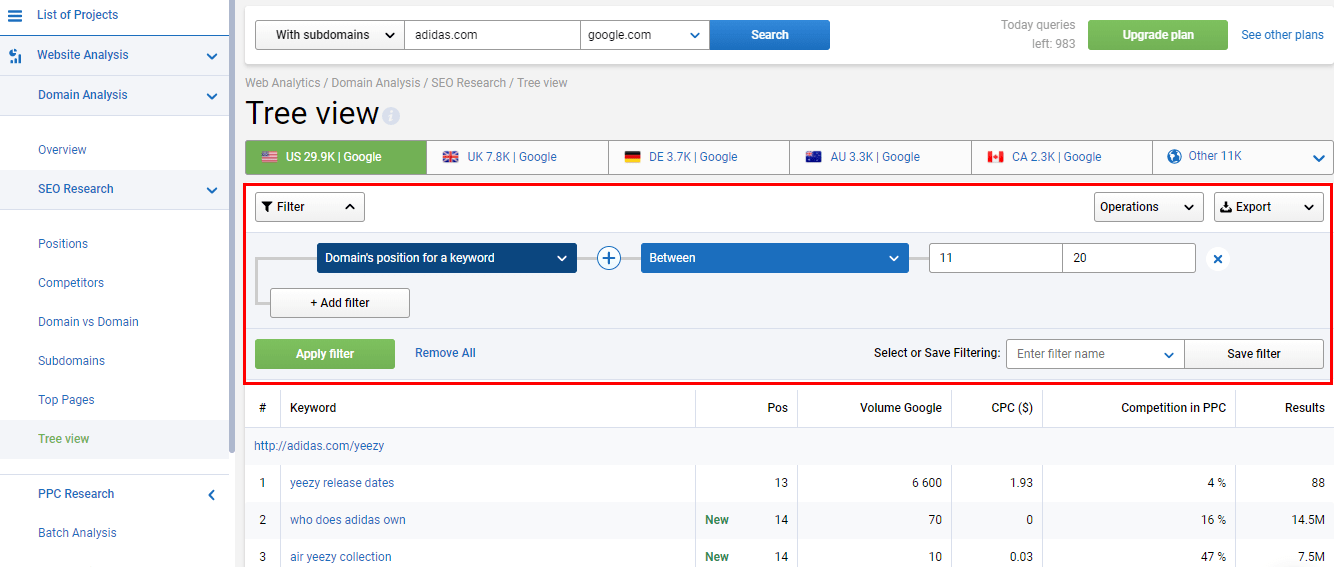Click the plus circle to add condition
Screen dimensions: 1334x567
tap(609, 258)
